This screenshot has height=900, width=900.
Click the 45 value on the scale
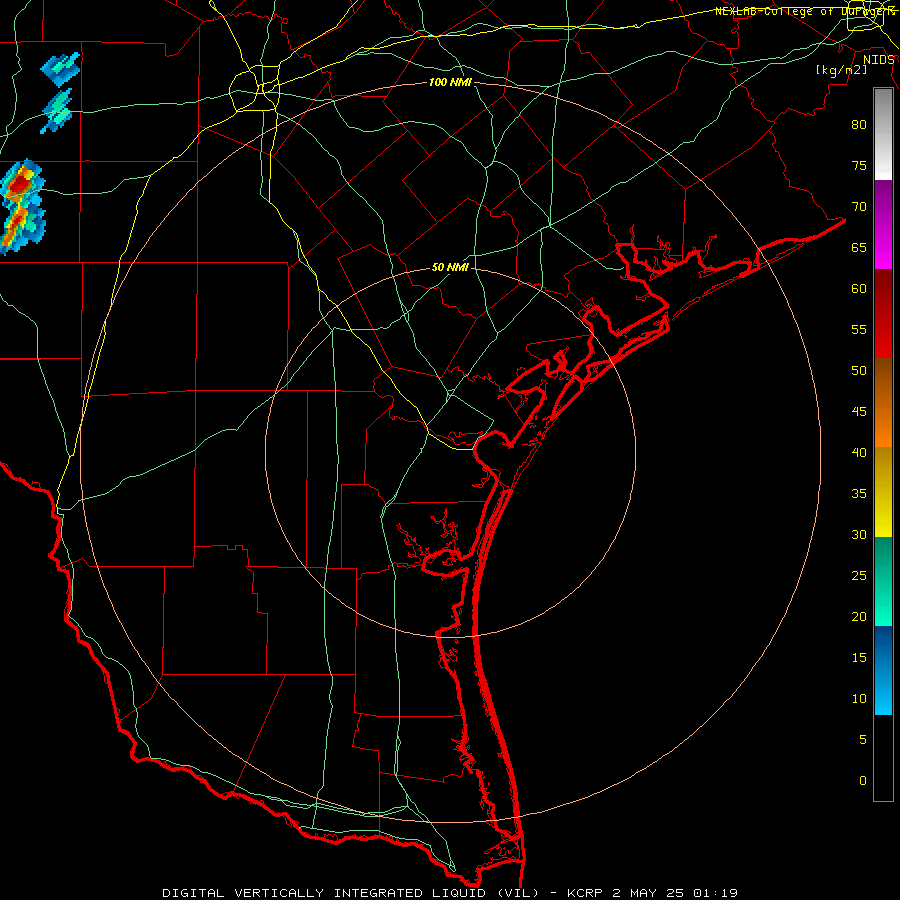coord(859,412)
